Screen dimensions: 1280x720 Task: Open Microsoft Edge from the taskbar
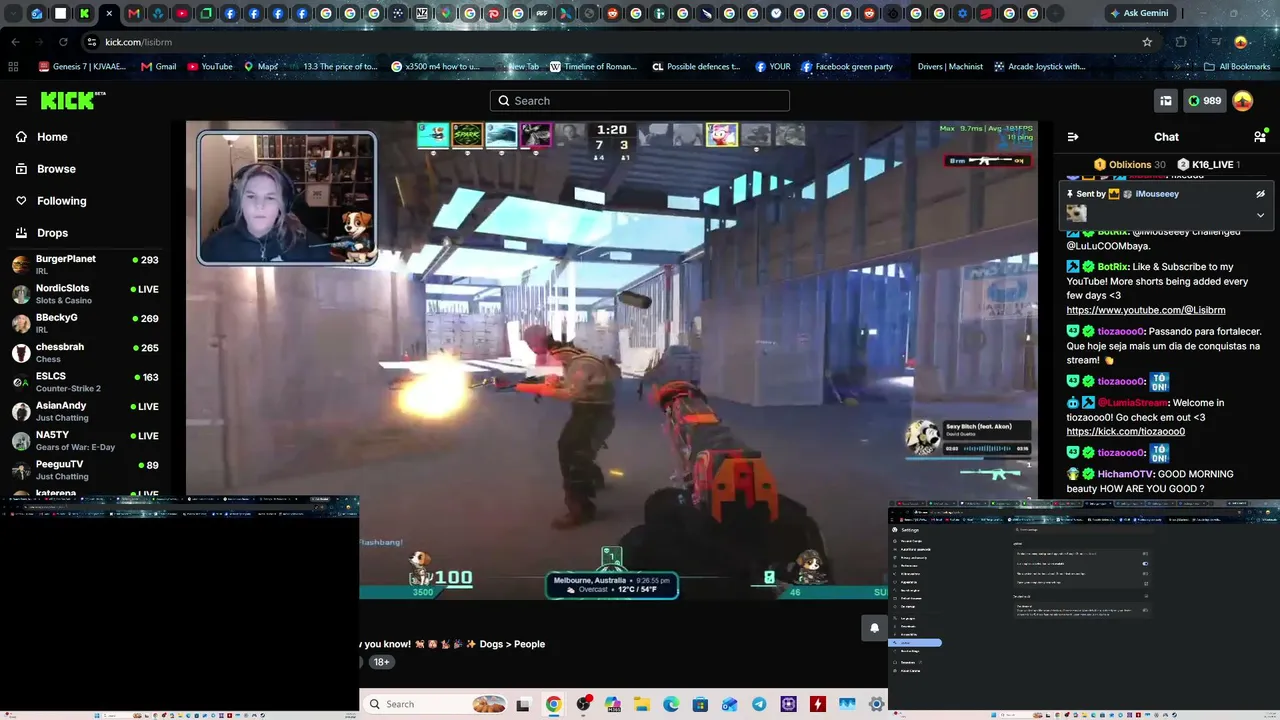(671, 704)
